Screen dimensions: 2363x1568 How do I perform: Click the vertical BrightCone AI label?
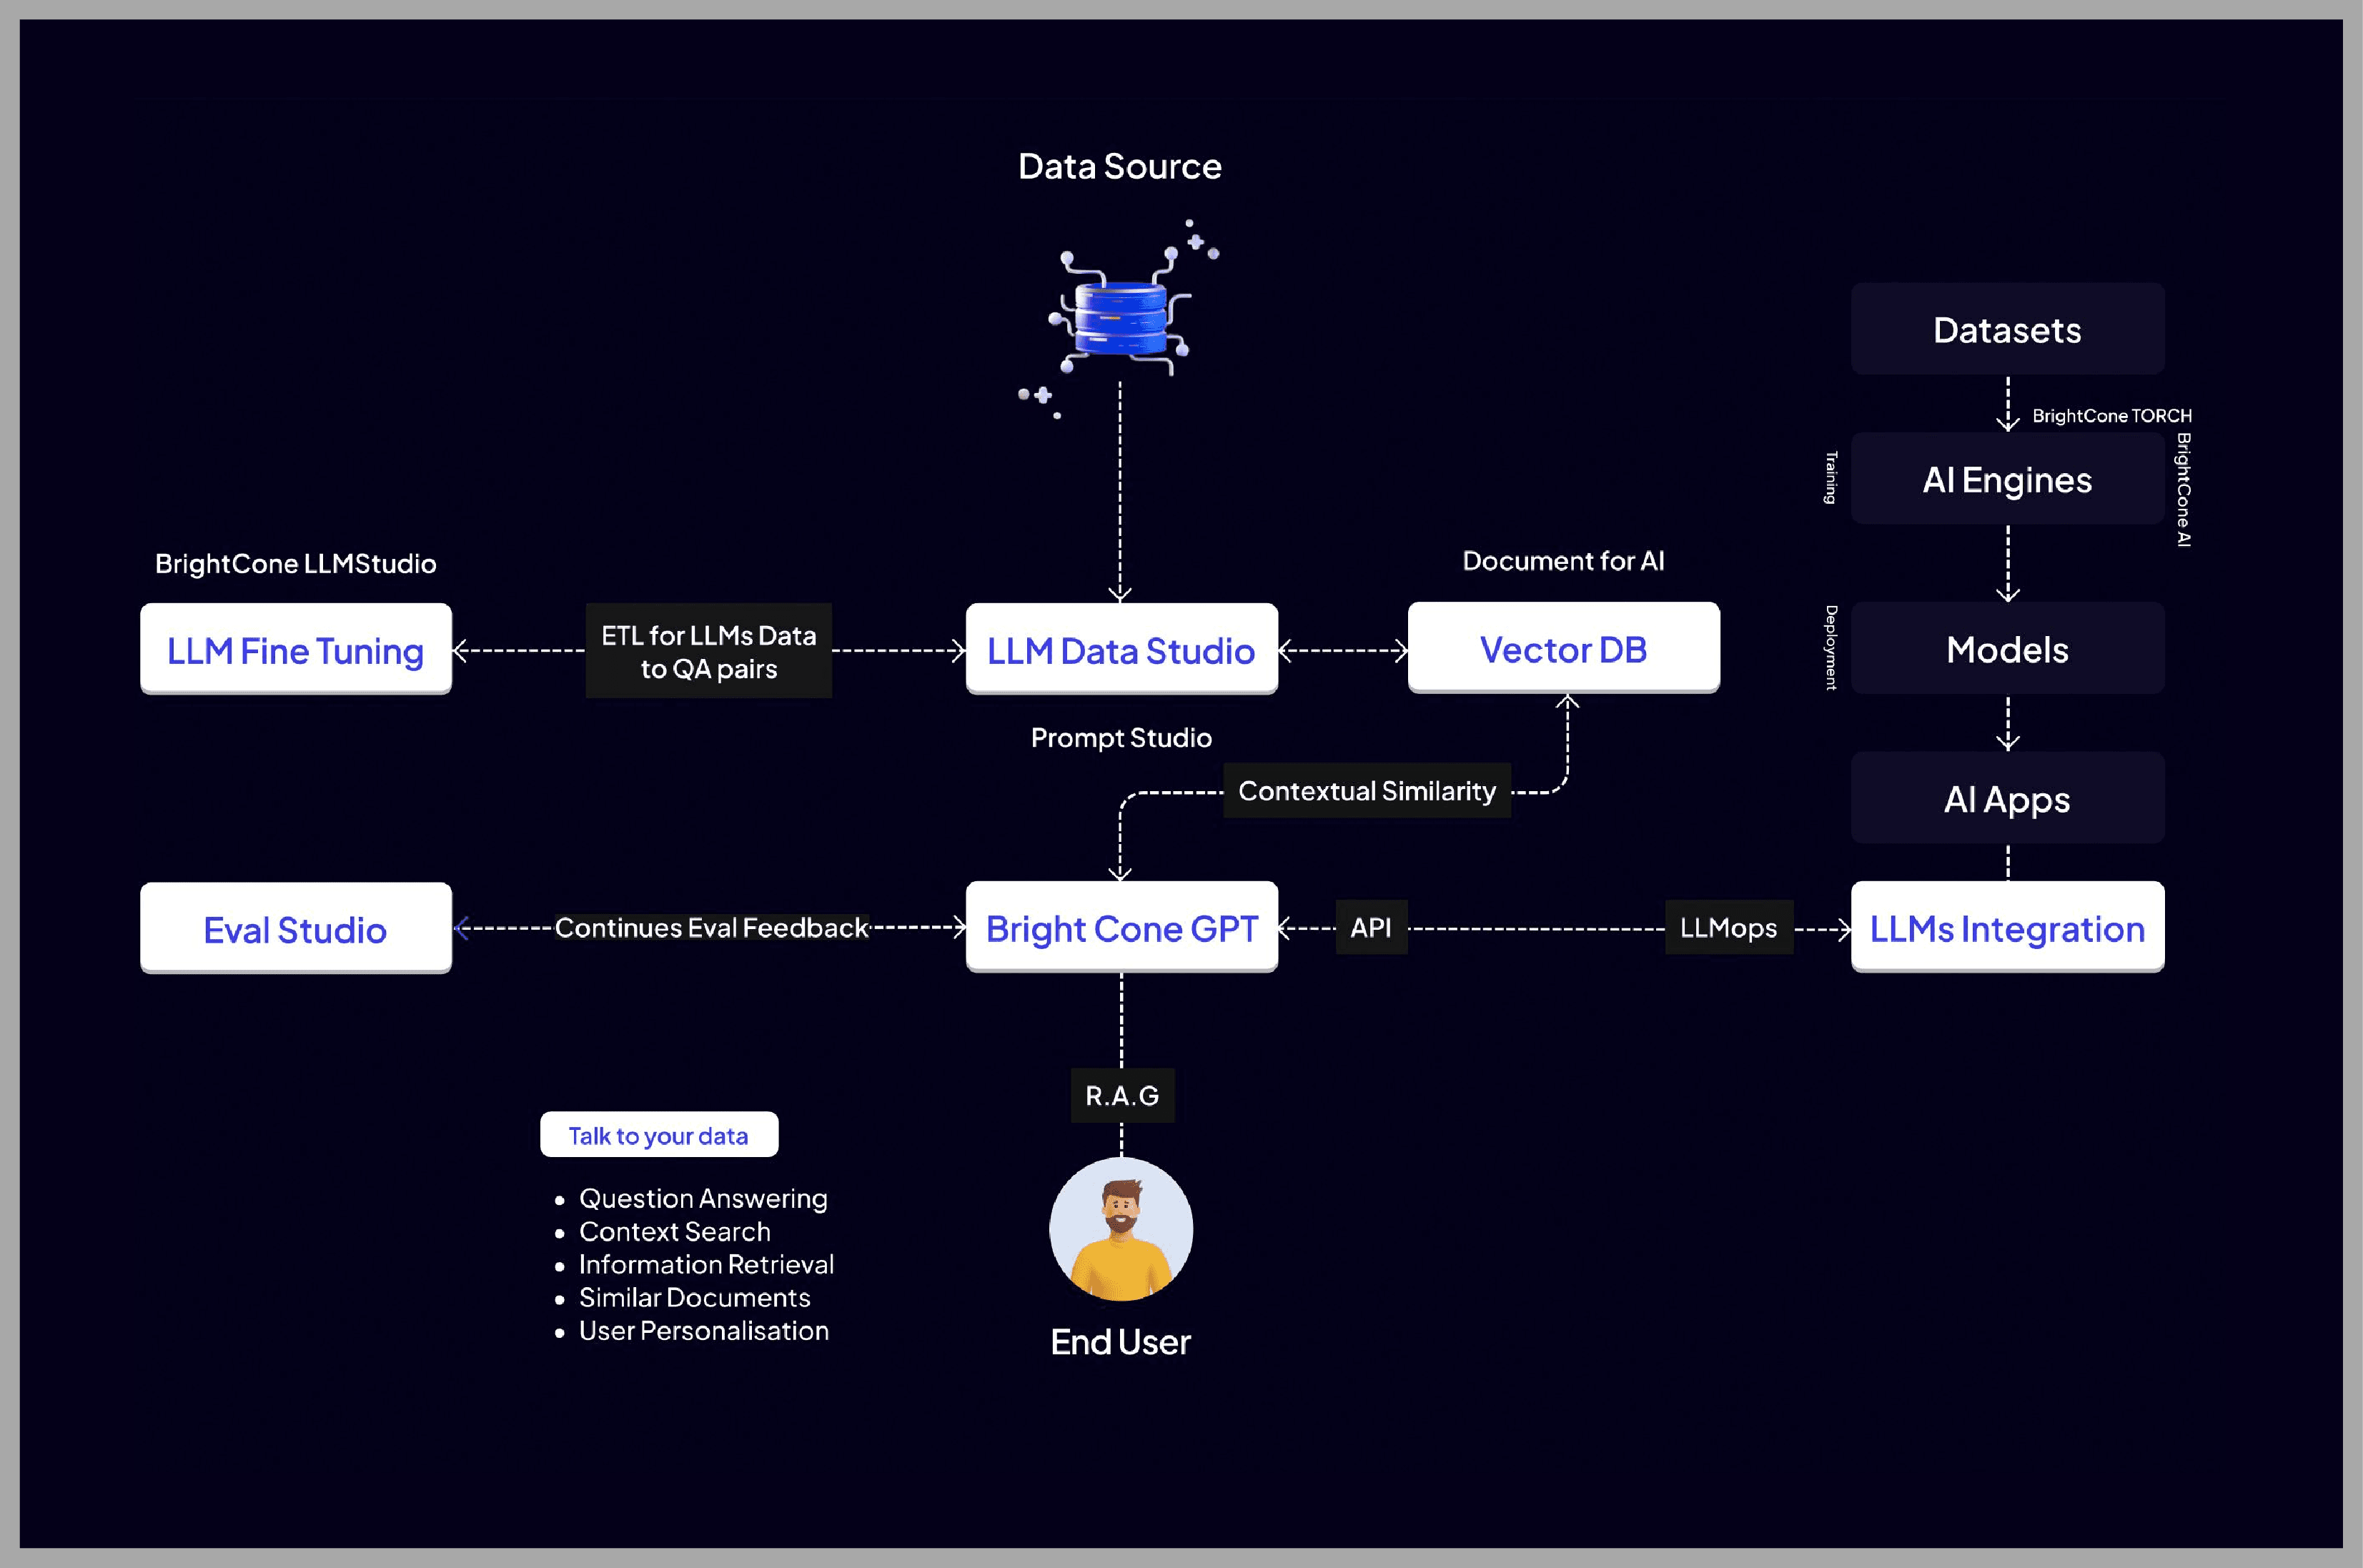point(2184,489)
